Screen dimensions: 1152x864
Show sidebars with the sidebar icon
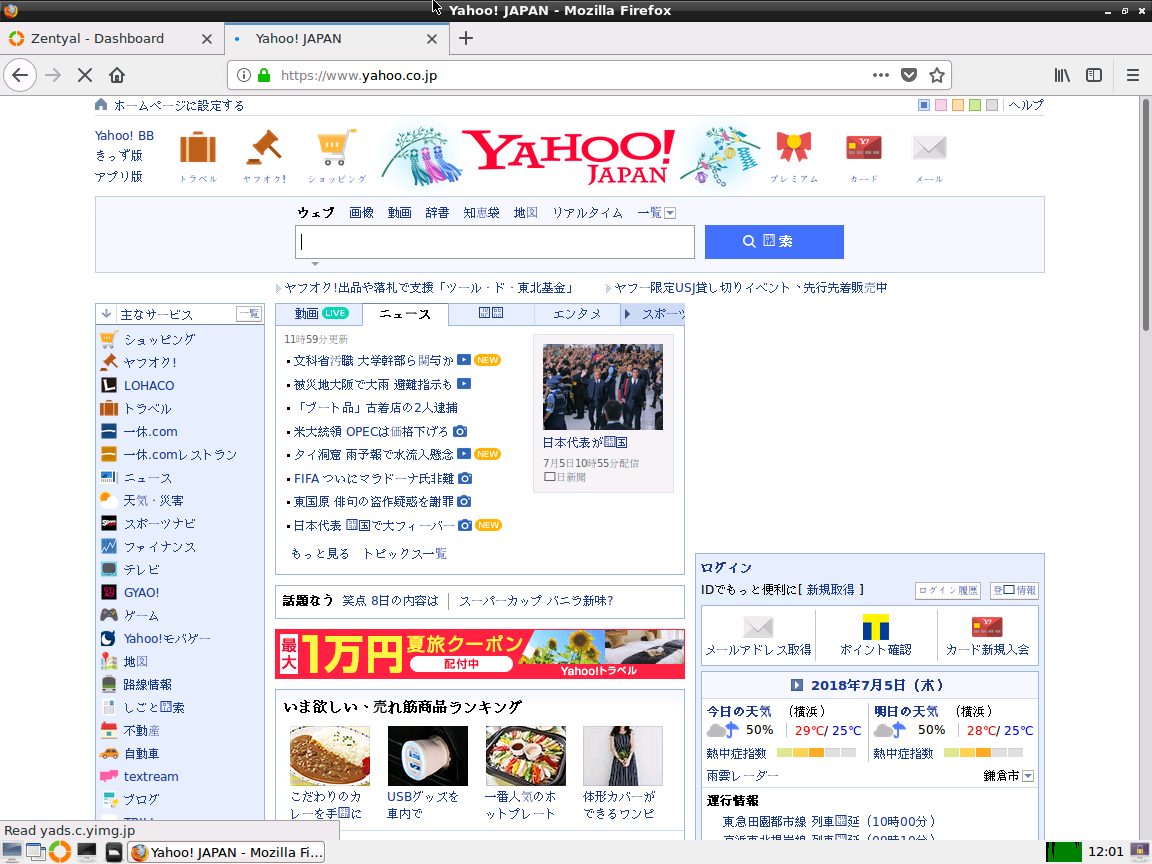click(x=1094, y=75)
